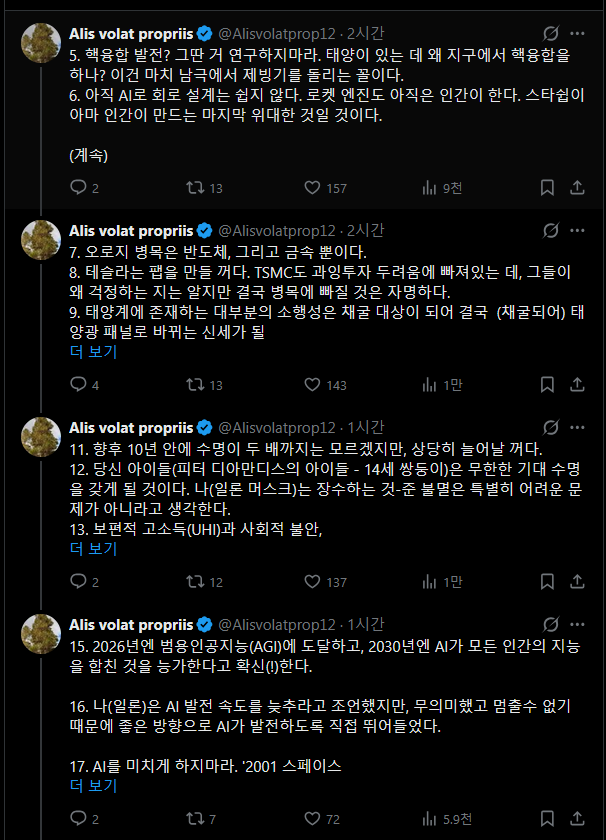The height and width of the screenshot is (840, 606).
Task: View analytics for the 5.9천 views tweet
Action: pyautogui.click(x=429, y=819)
